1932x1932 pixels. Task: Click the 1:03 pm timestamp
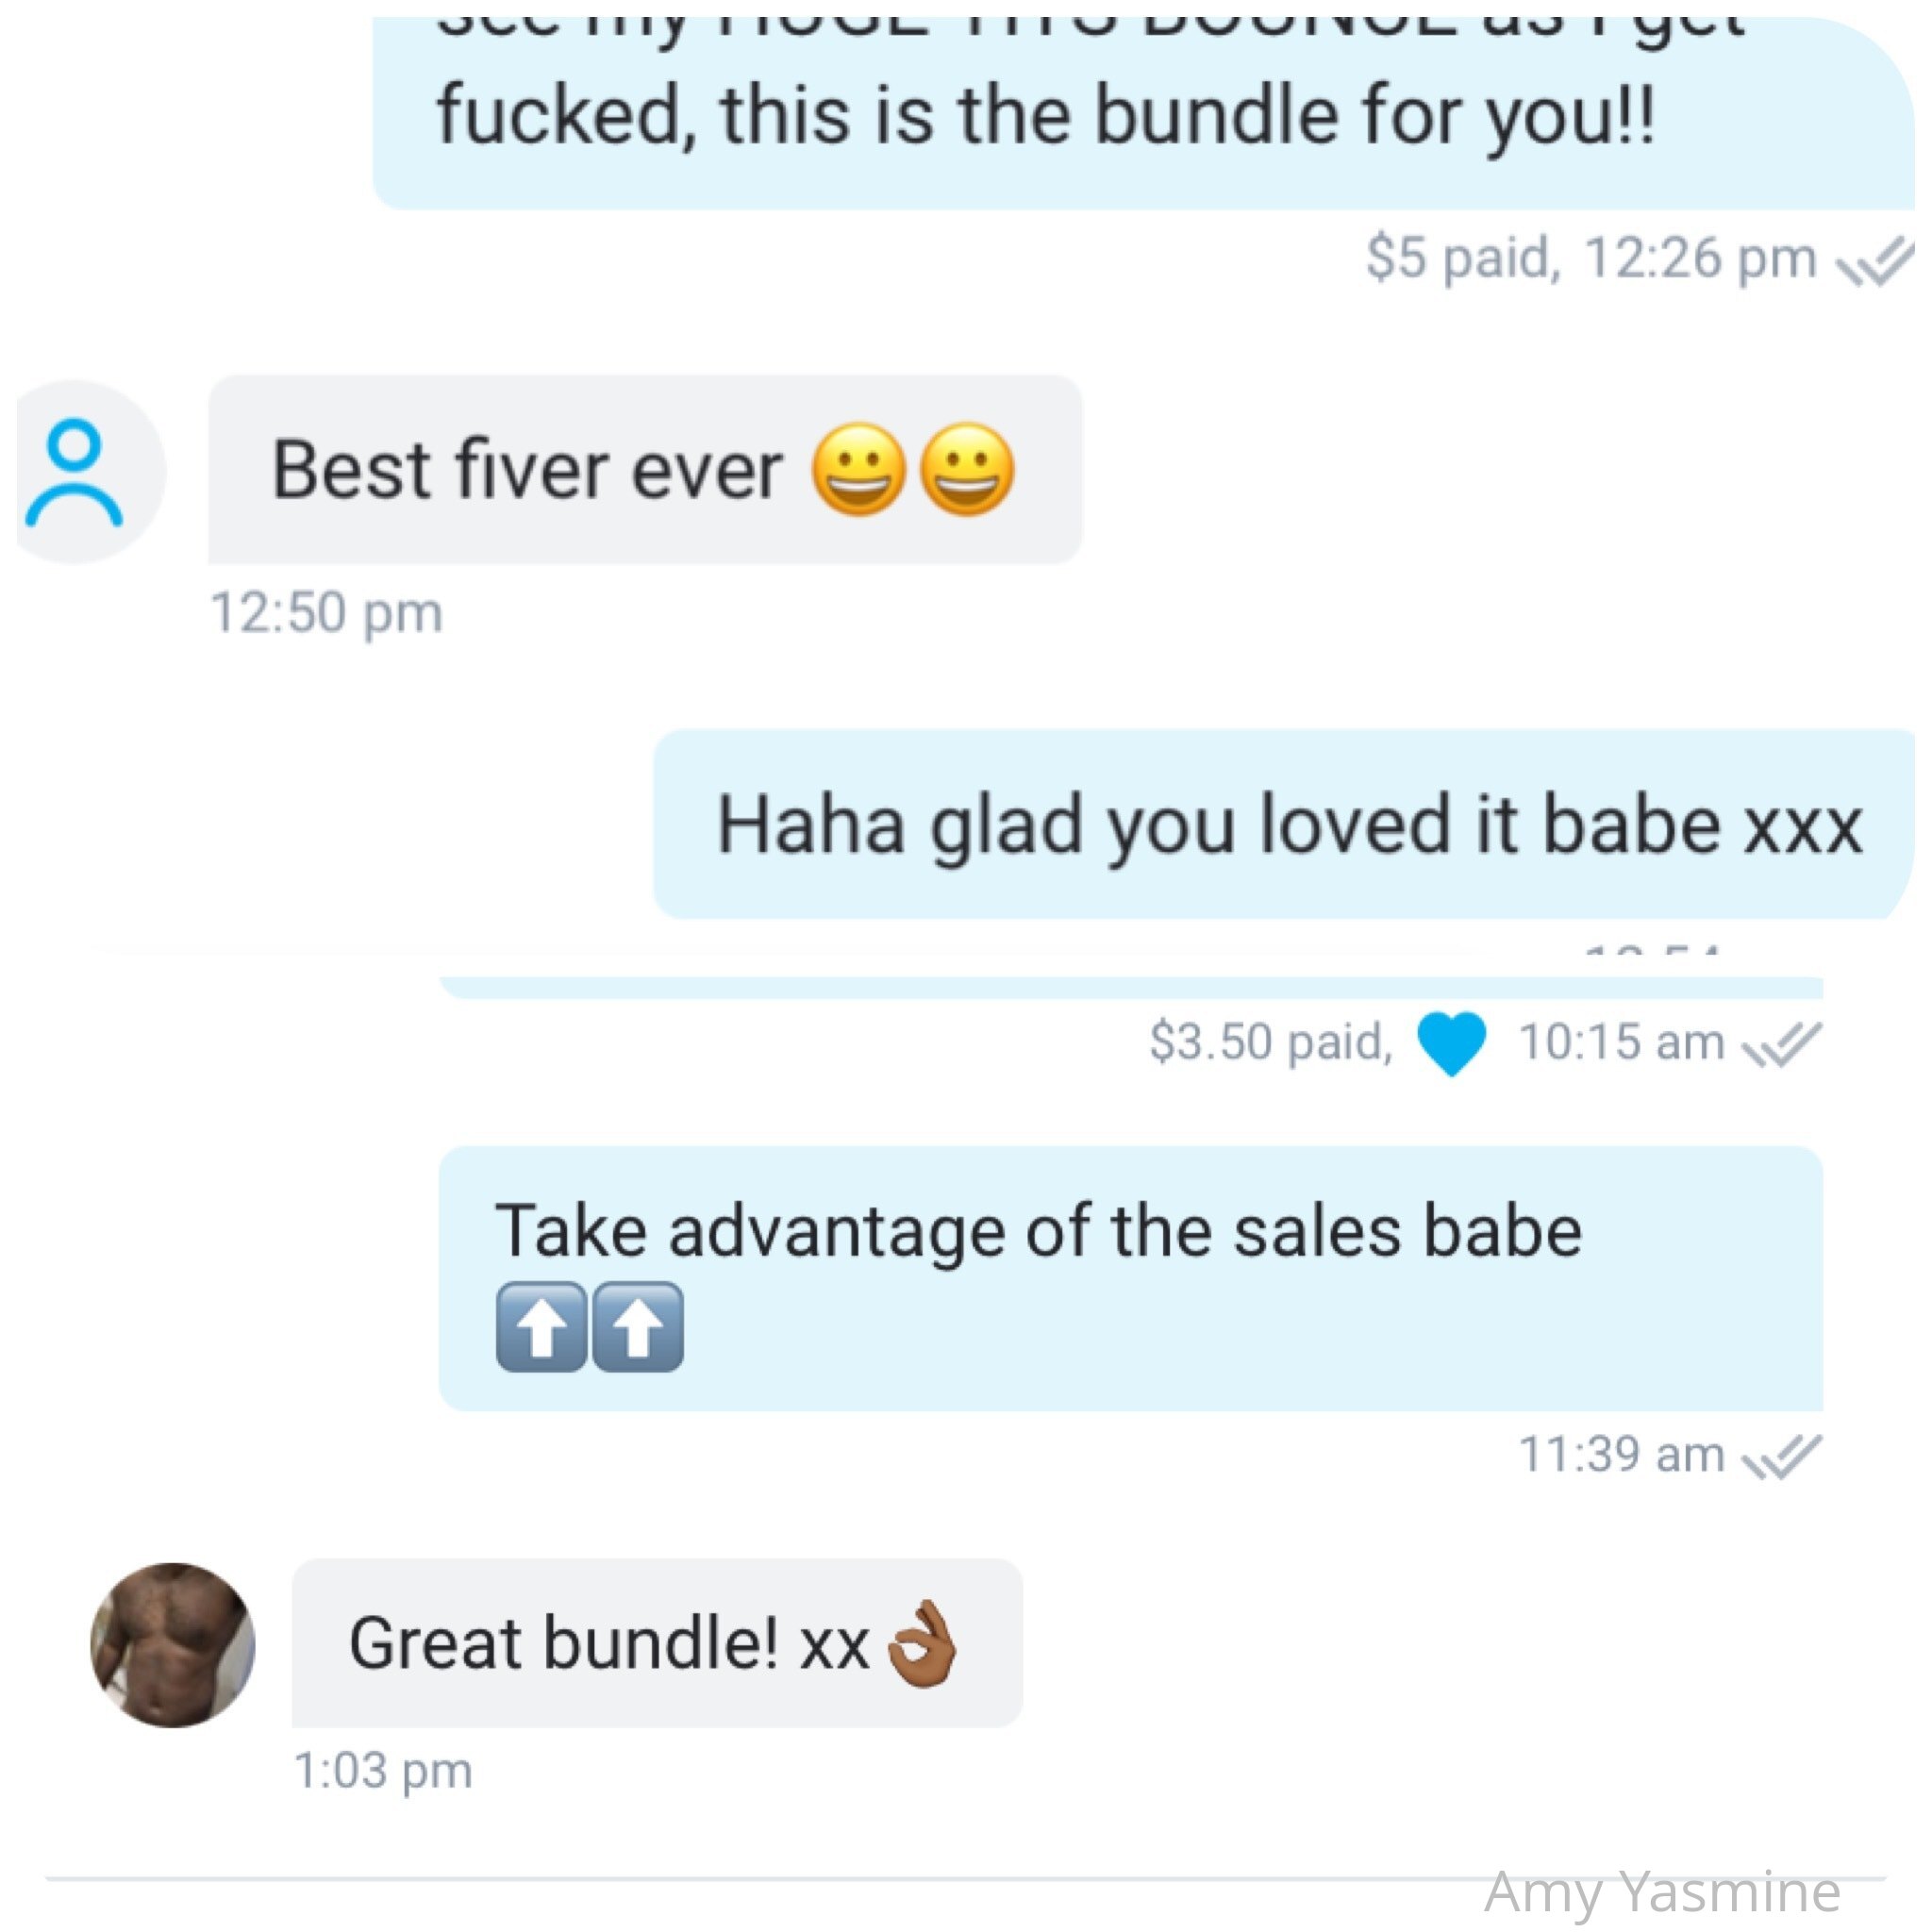(383, 1771)
